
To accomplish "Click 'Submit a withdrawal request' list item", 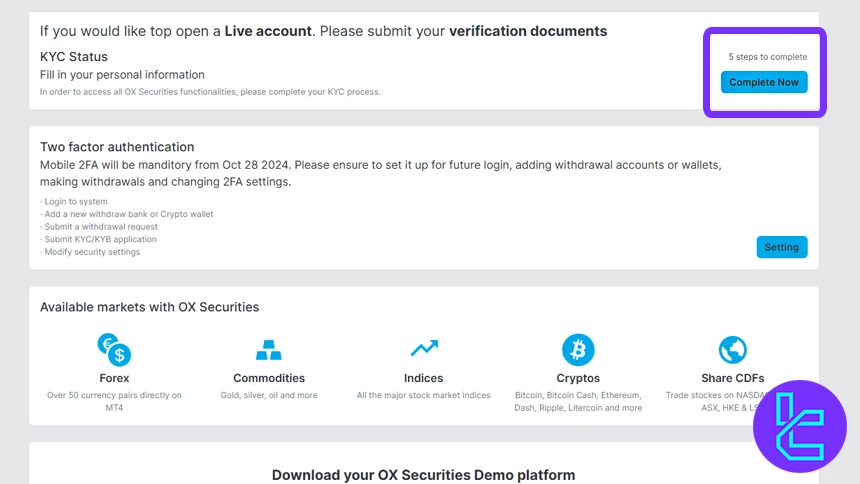I will coord(99,227).
